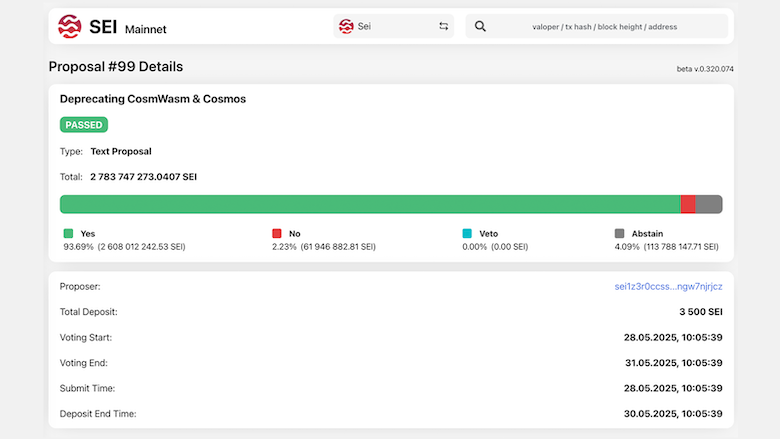Click the SEI logo in the header
780x439 pixels.
pos(70,26)
